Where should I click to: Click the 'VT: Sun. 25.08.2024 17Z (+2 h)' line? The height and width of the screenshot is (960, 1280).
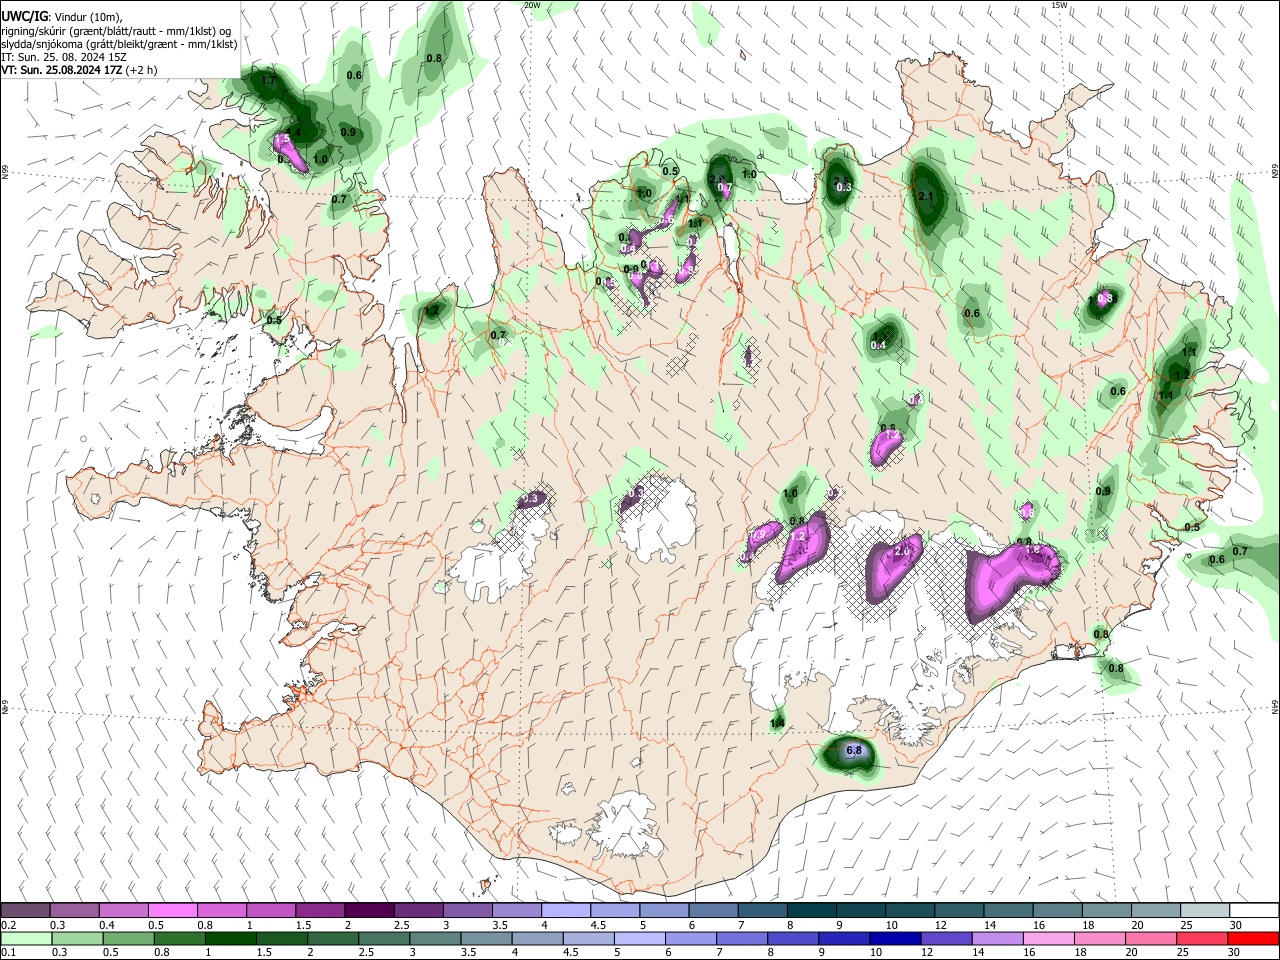(79, 70)
